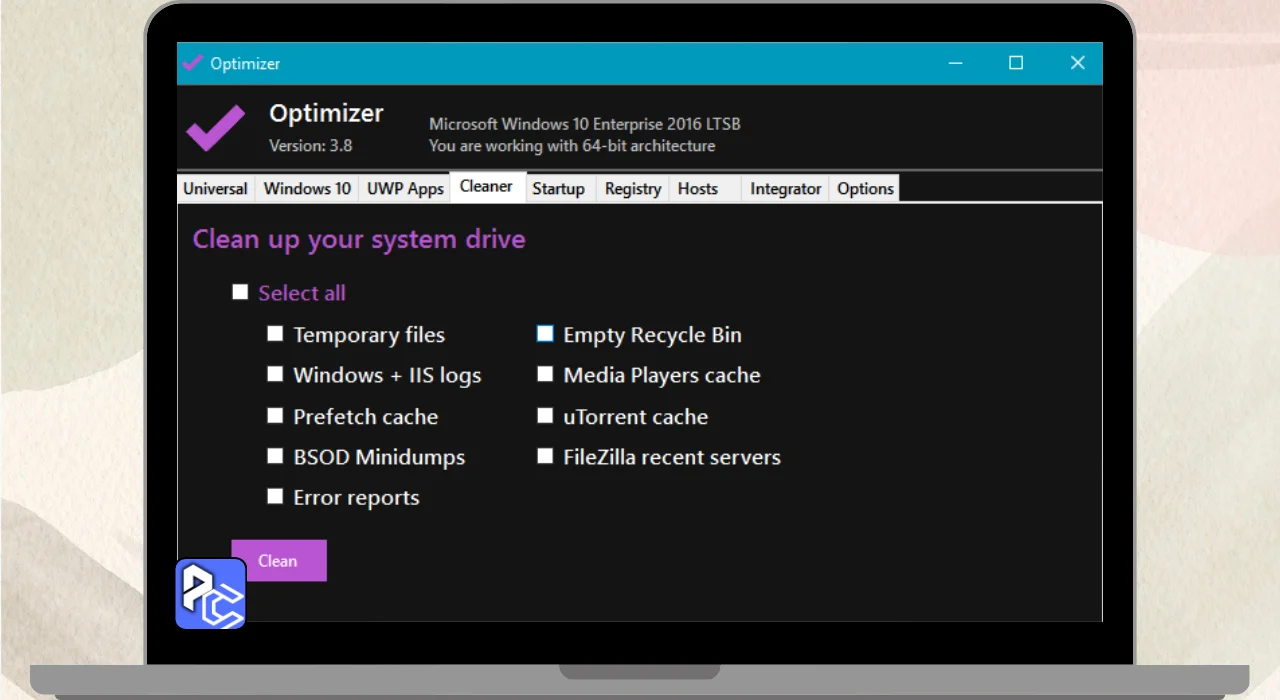This screenshot has height=700, width=1280.
Task: Click the large purple Optimizer checkmark logo
Action: coord(216,128)
